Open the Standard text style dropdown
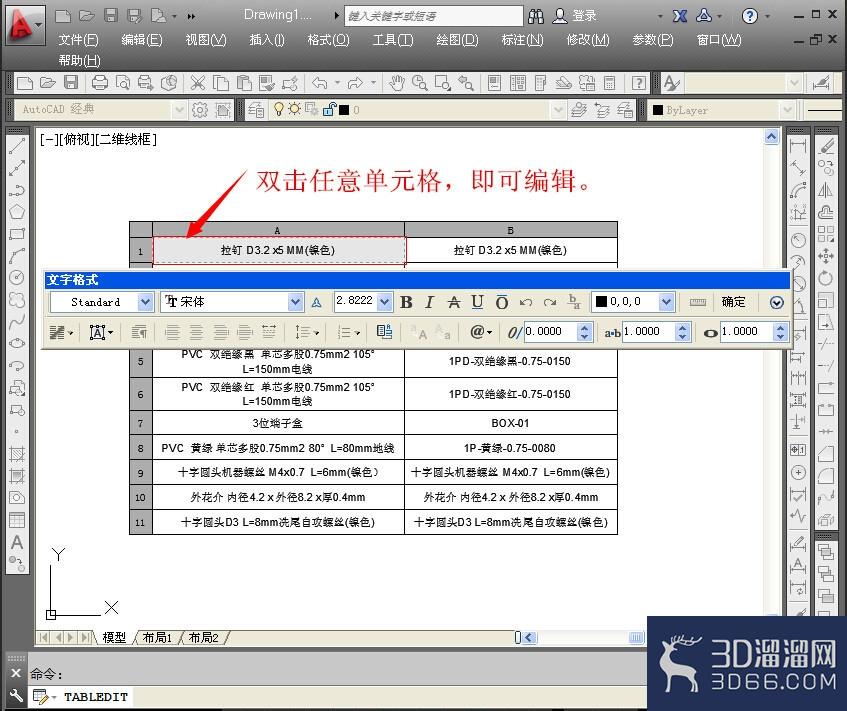The image size is (847, 711). (x=145, y=302)
